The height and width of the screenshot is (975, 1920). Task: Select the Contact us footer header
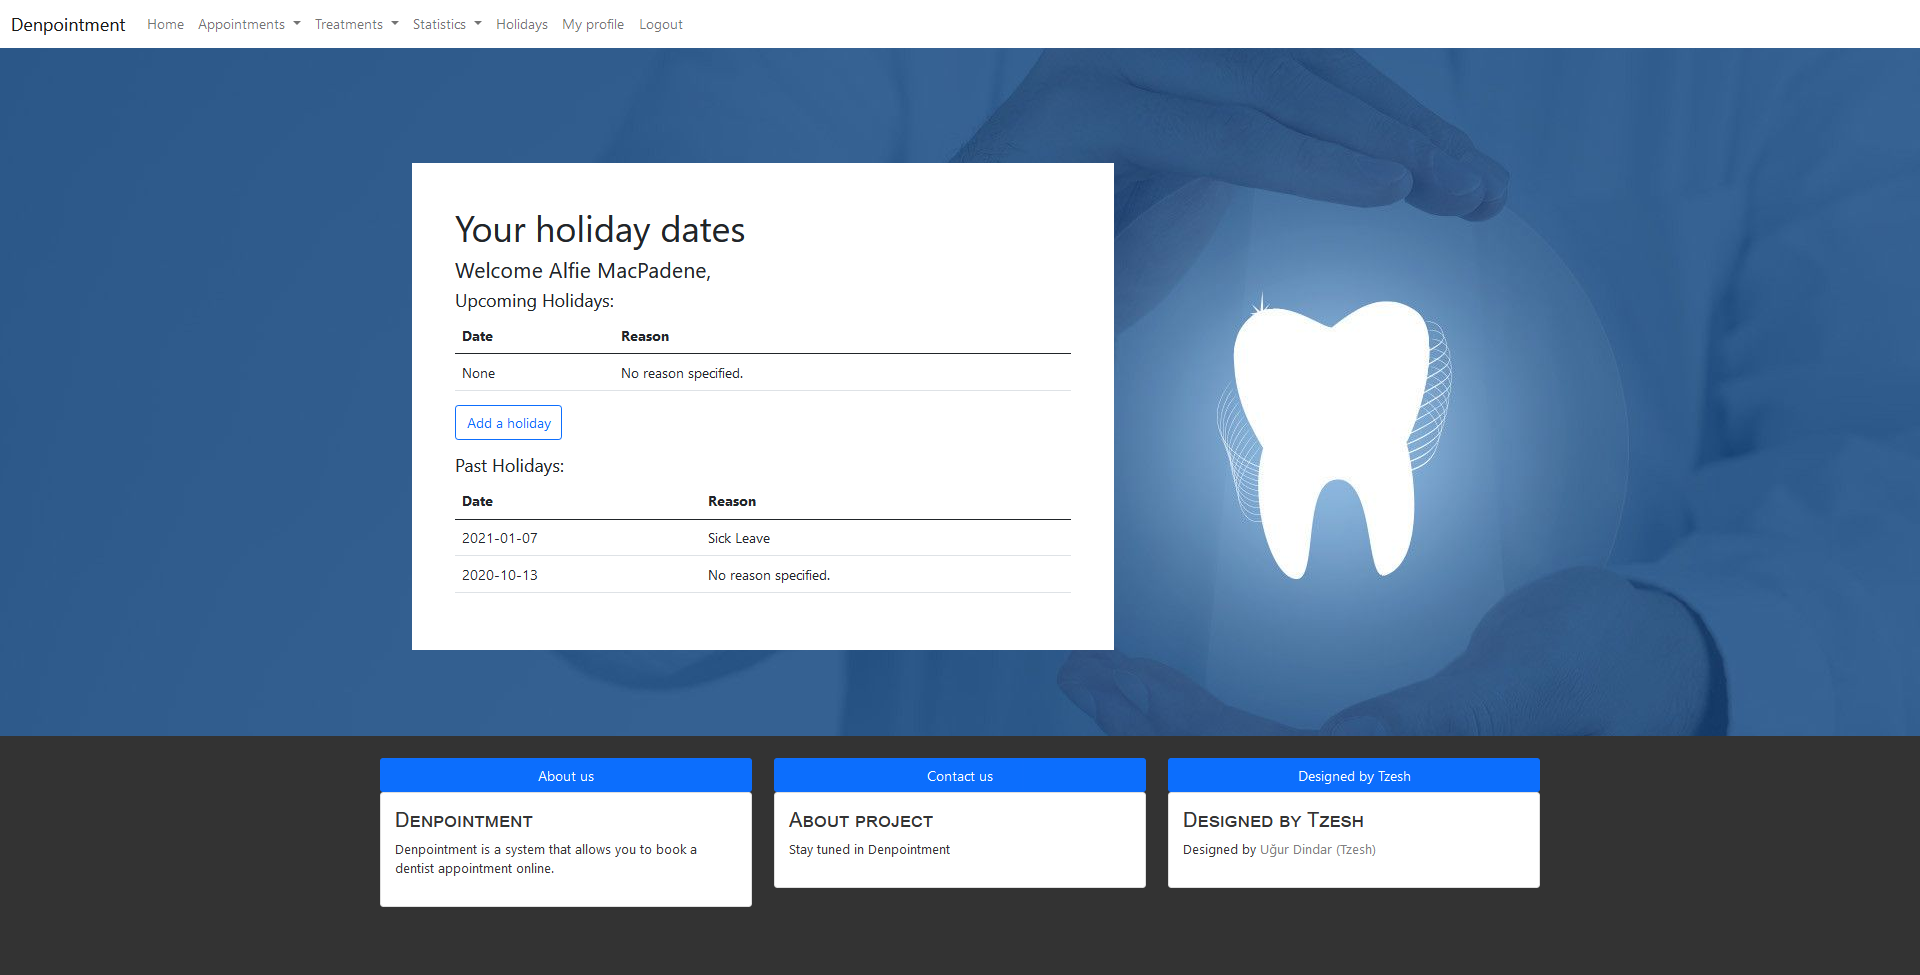960,776
